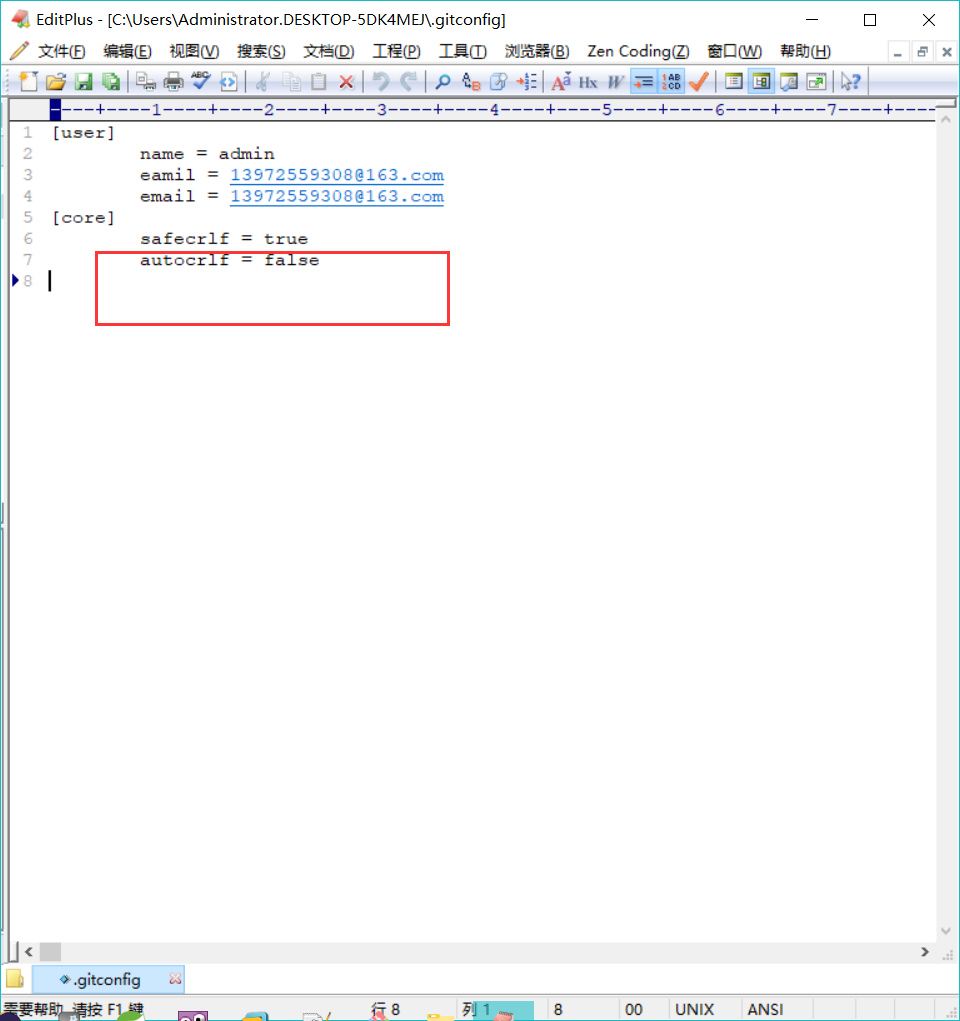Click the Copy icon
The width and height of the screenshot is (960, 1021).
(291, 81)
